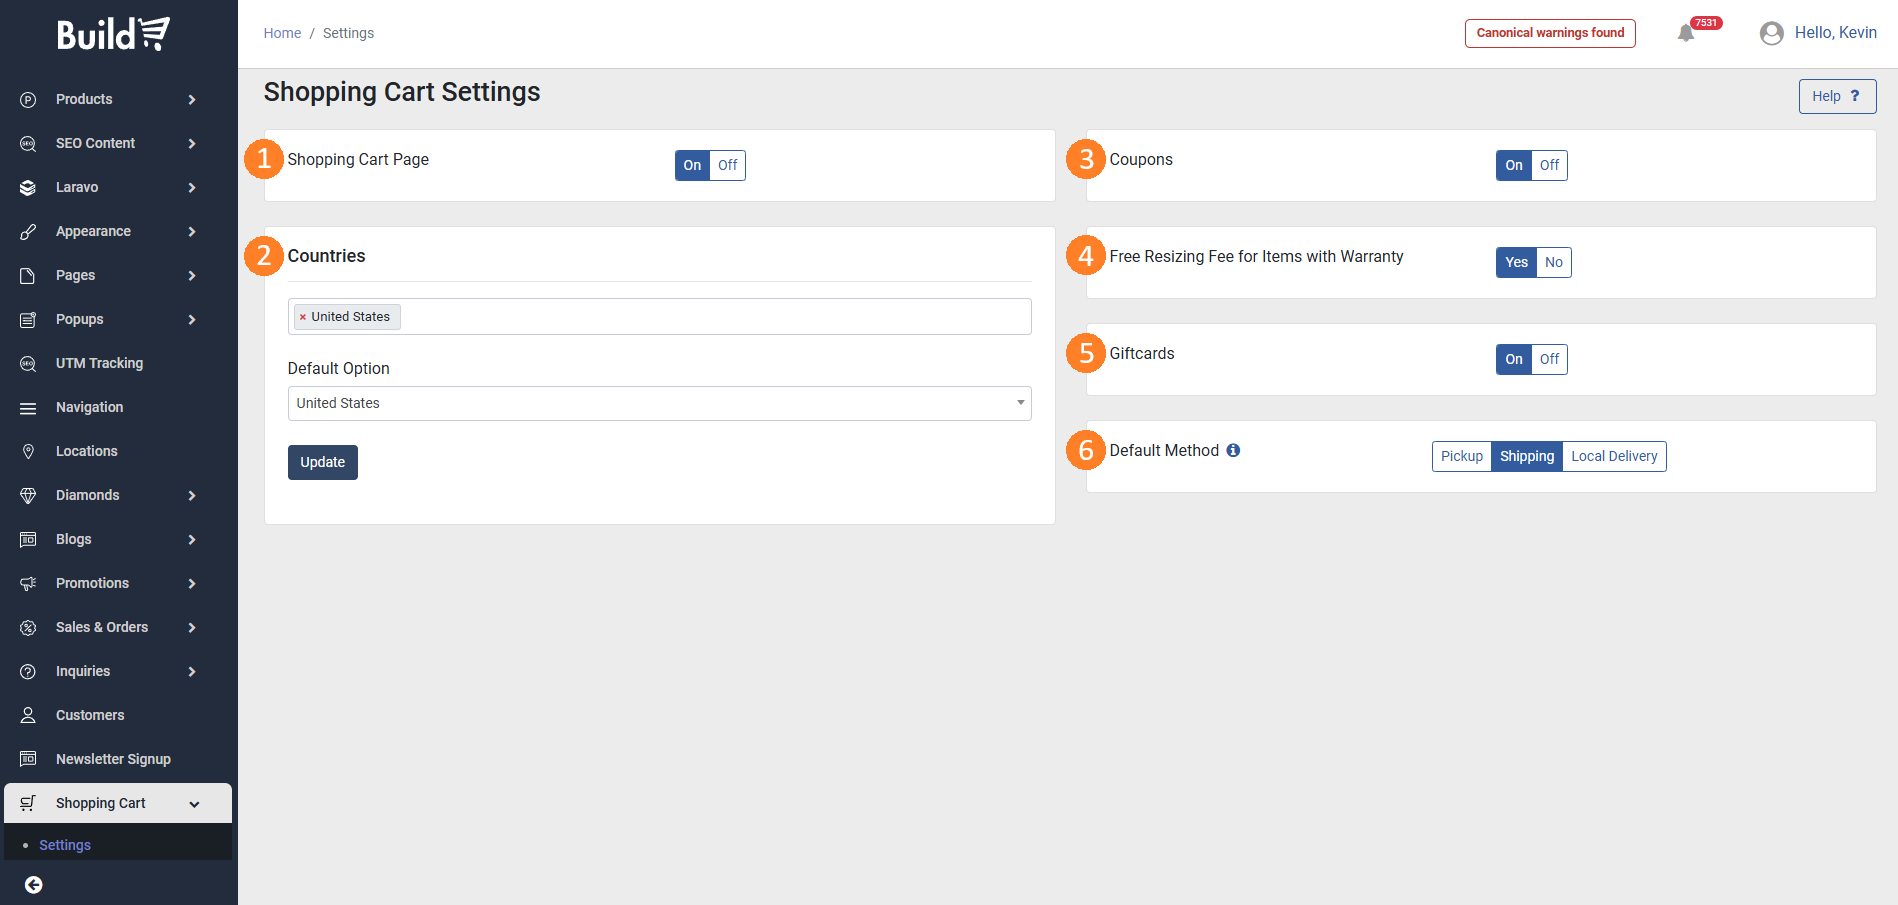Open the Help button
This screenshot has width=1898, height=905.
tap(1837, 96)
